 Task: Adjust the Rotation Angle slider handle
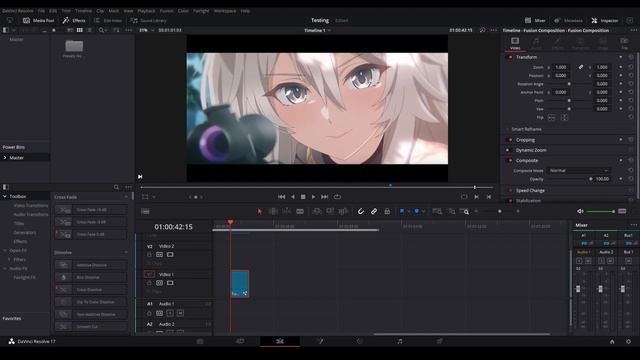click(569, 84)
